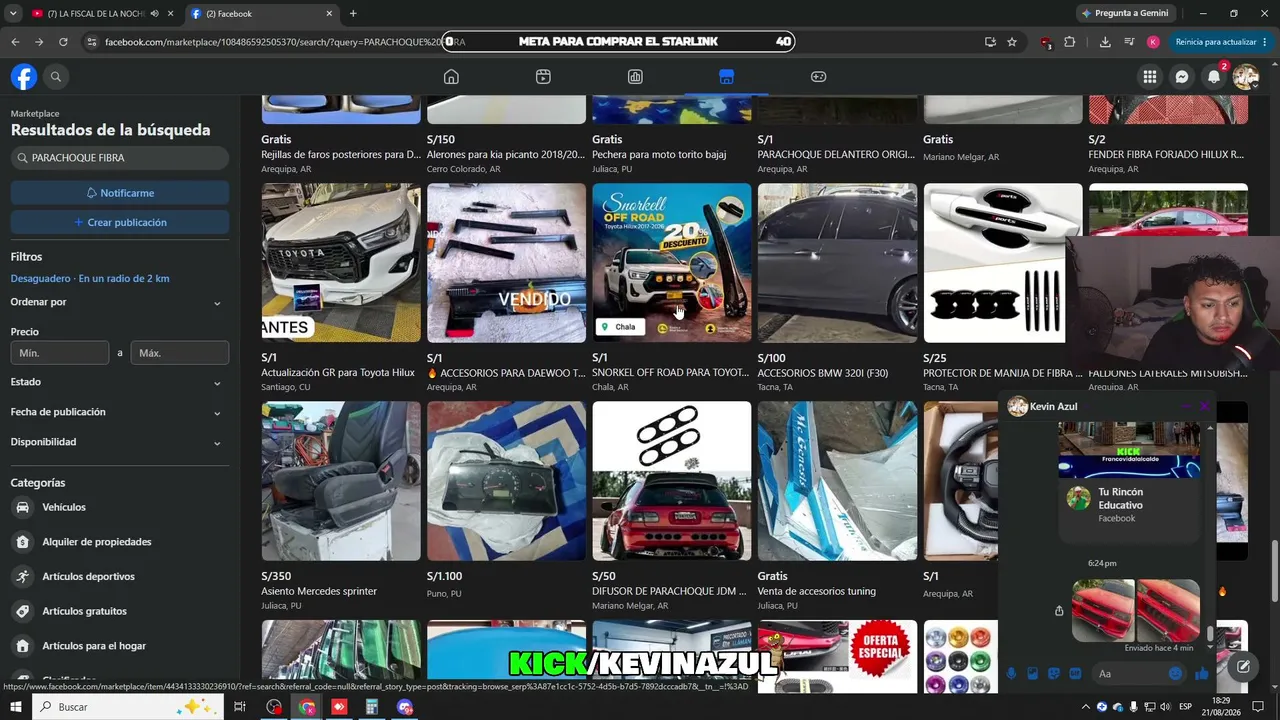Screen dimensions: 1280x720
Task: Open the Facebook home logo
Action: [24, 77]
